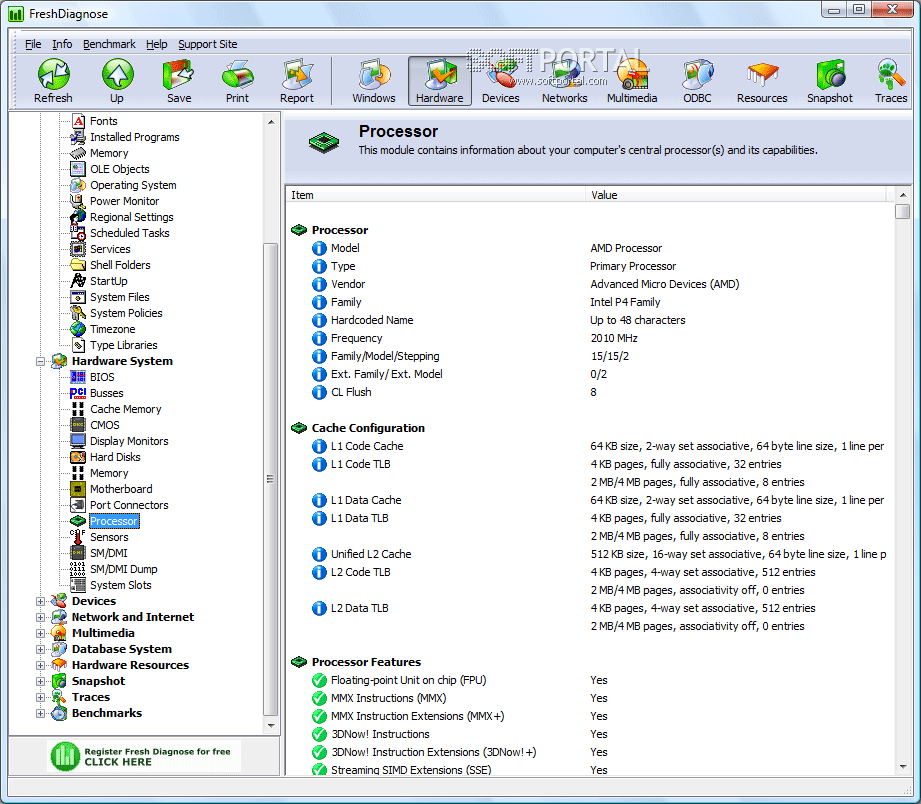
Task: Select the Fonts icon in tree
Action: 78,121
